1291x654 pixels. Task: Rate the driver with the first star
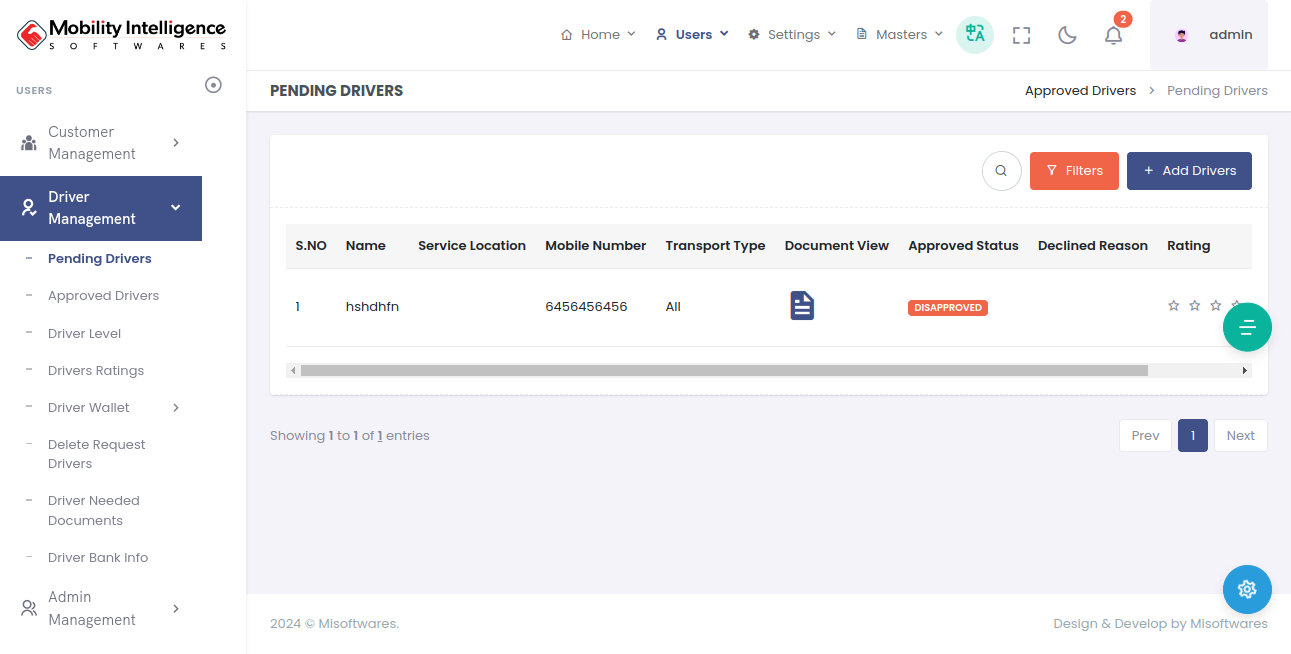click(1174, 306)
